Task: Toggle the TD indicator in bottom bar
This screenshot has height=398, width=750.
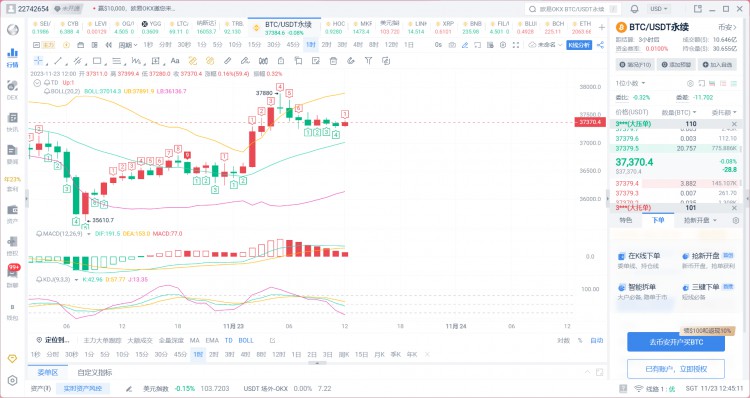Action: (229, 341)
